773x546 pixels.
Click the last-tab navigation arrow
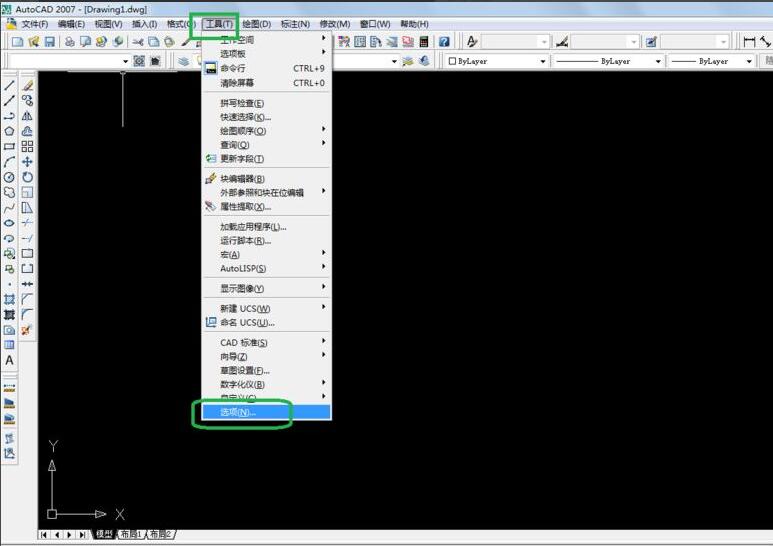point(82,534)
